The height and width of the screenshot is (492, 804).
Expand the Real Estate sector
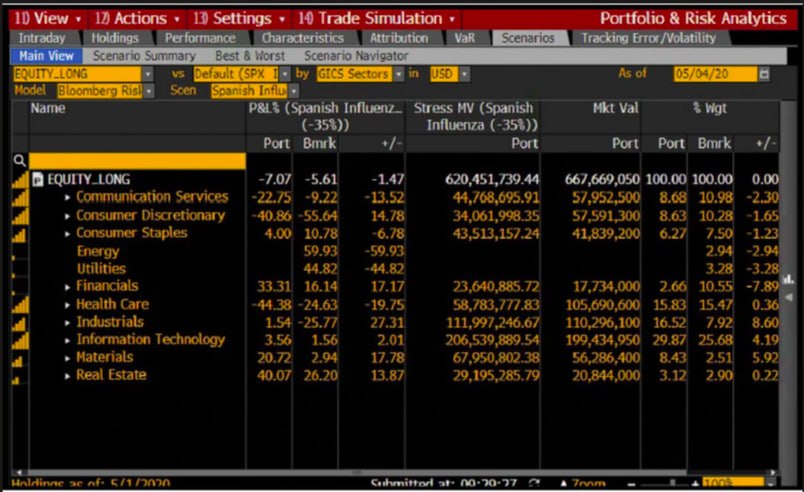(67, 376)
